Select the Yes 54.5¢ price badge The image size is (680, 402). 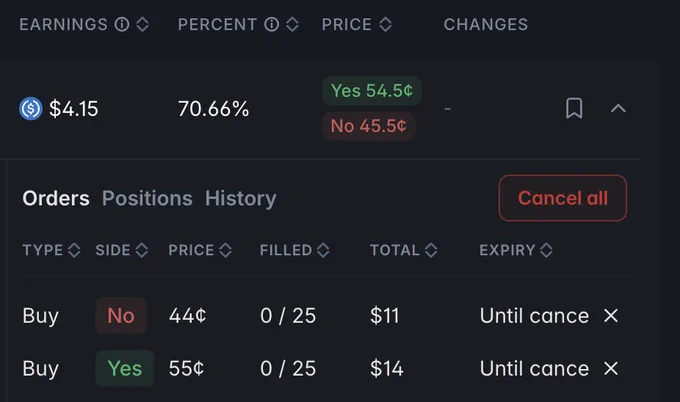pos(372,91)
